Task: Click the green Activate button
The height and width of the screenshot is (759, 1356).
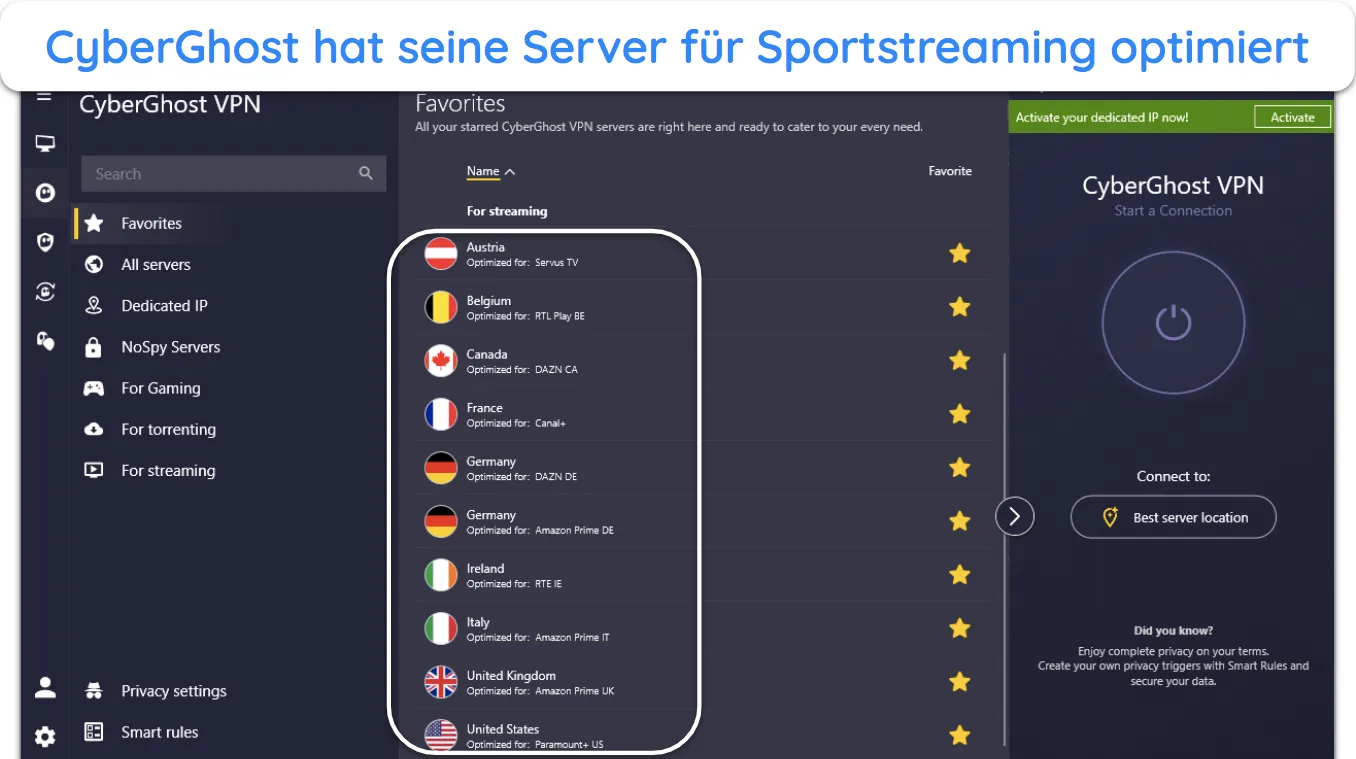Action: [1292, 117]
